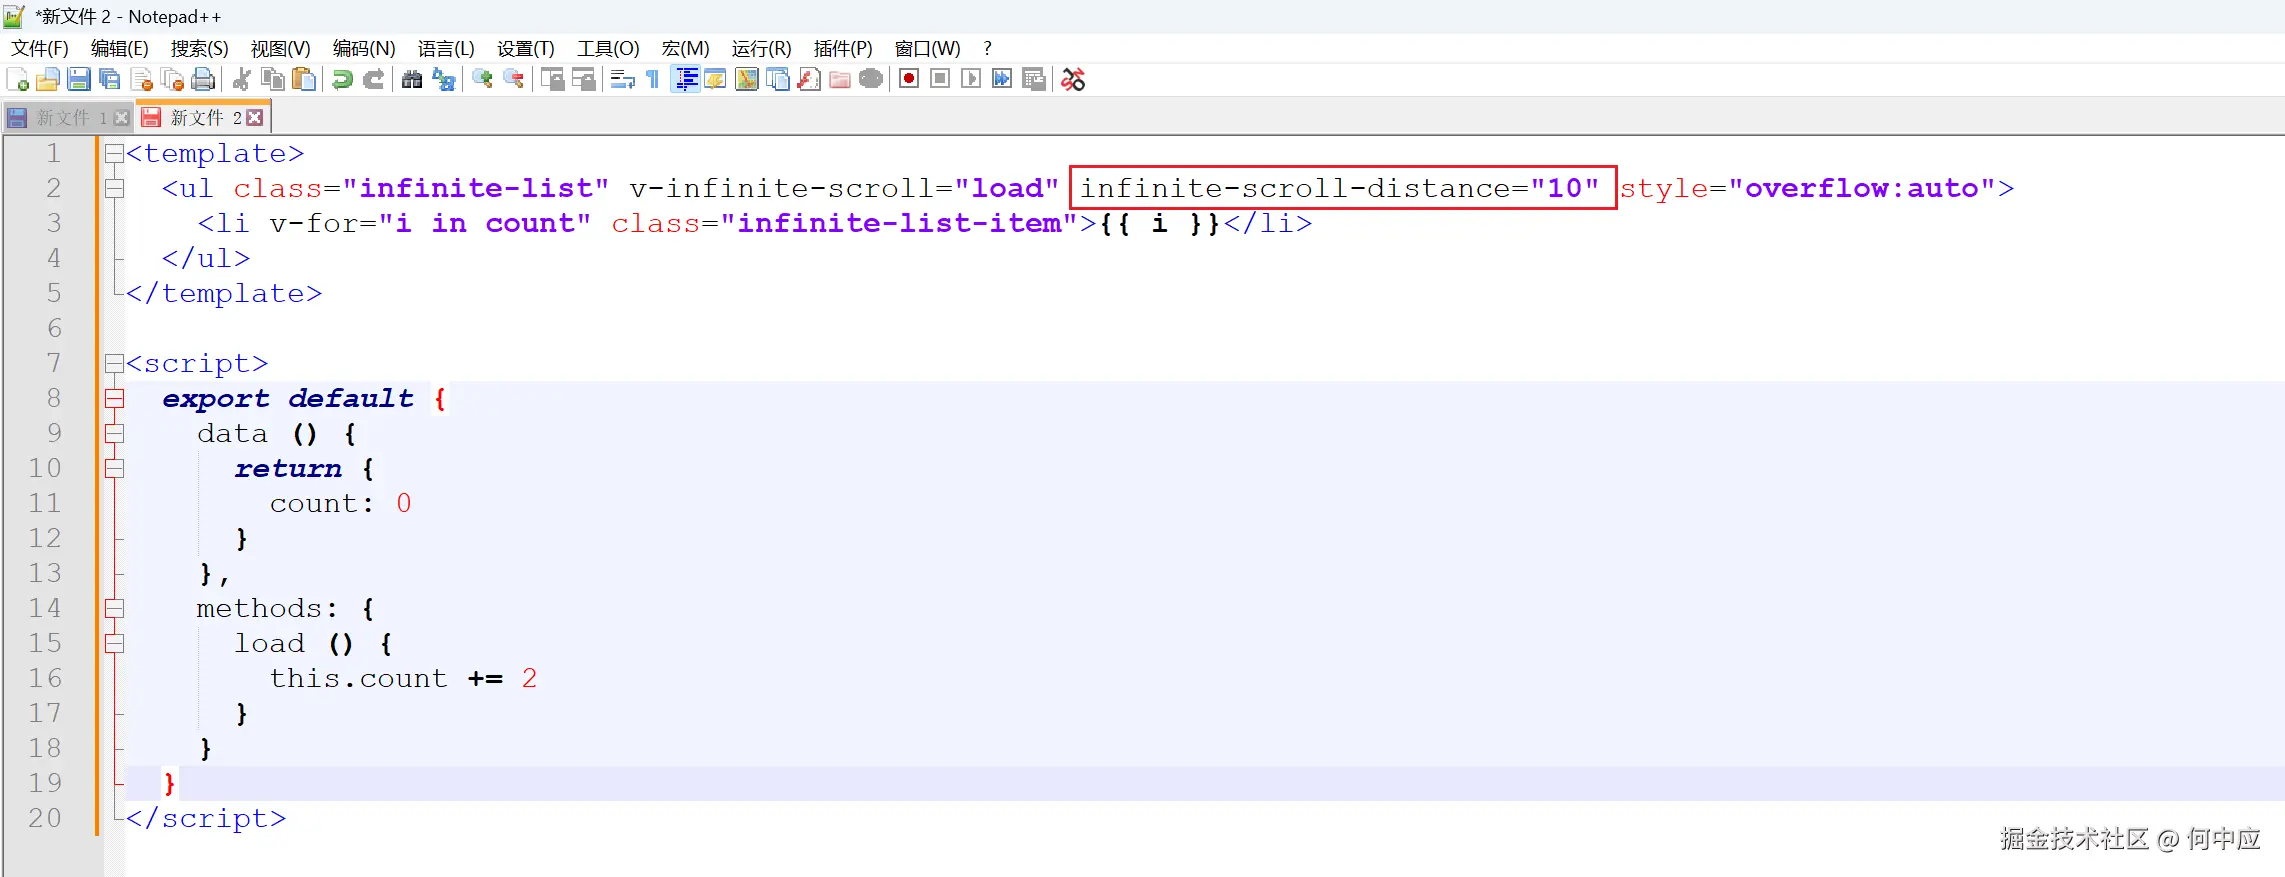Click the Zoom In magnifier icon
Image resolution: width=2285 pixels, height=877 pixels.
coord(482,80)
